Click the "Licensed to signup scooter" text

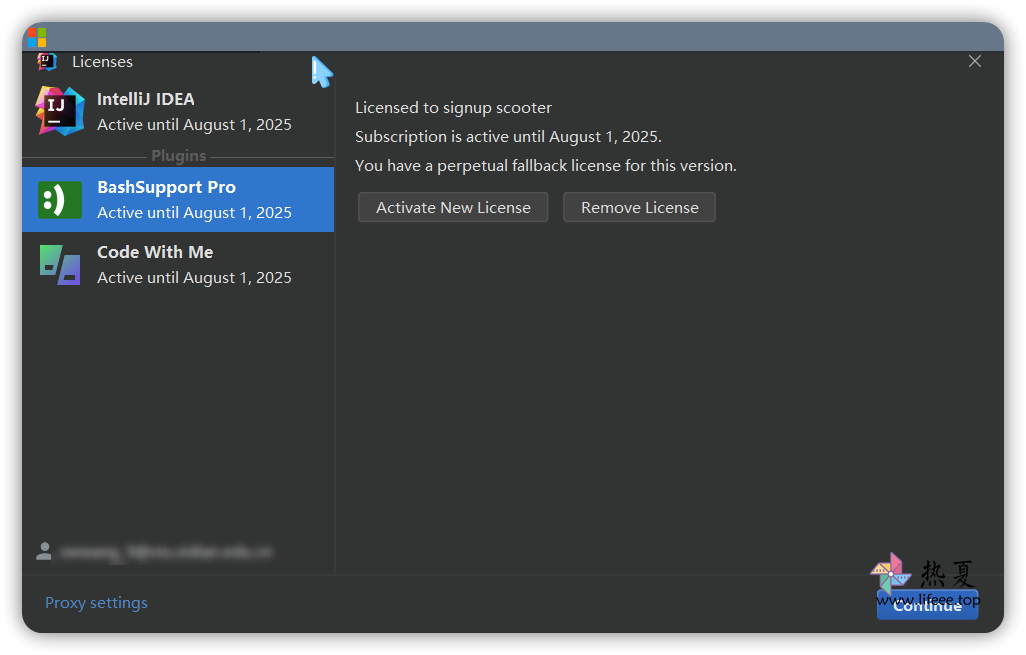tap(453, 108)
